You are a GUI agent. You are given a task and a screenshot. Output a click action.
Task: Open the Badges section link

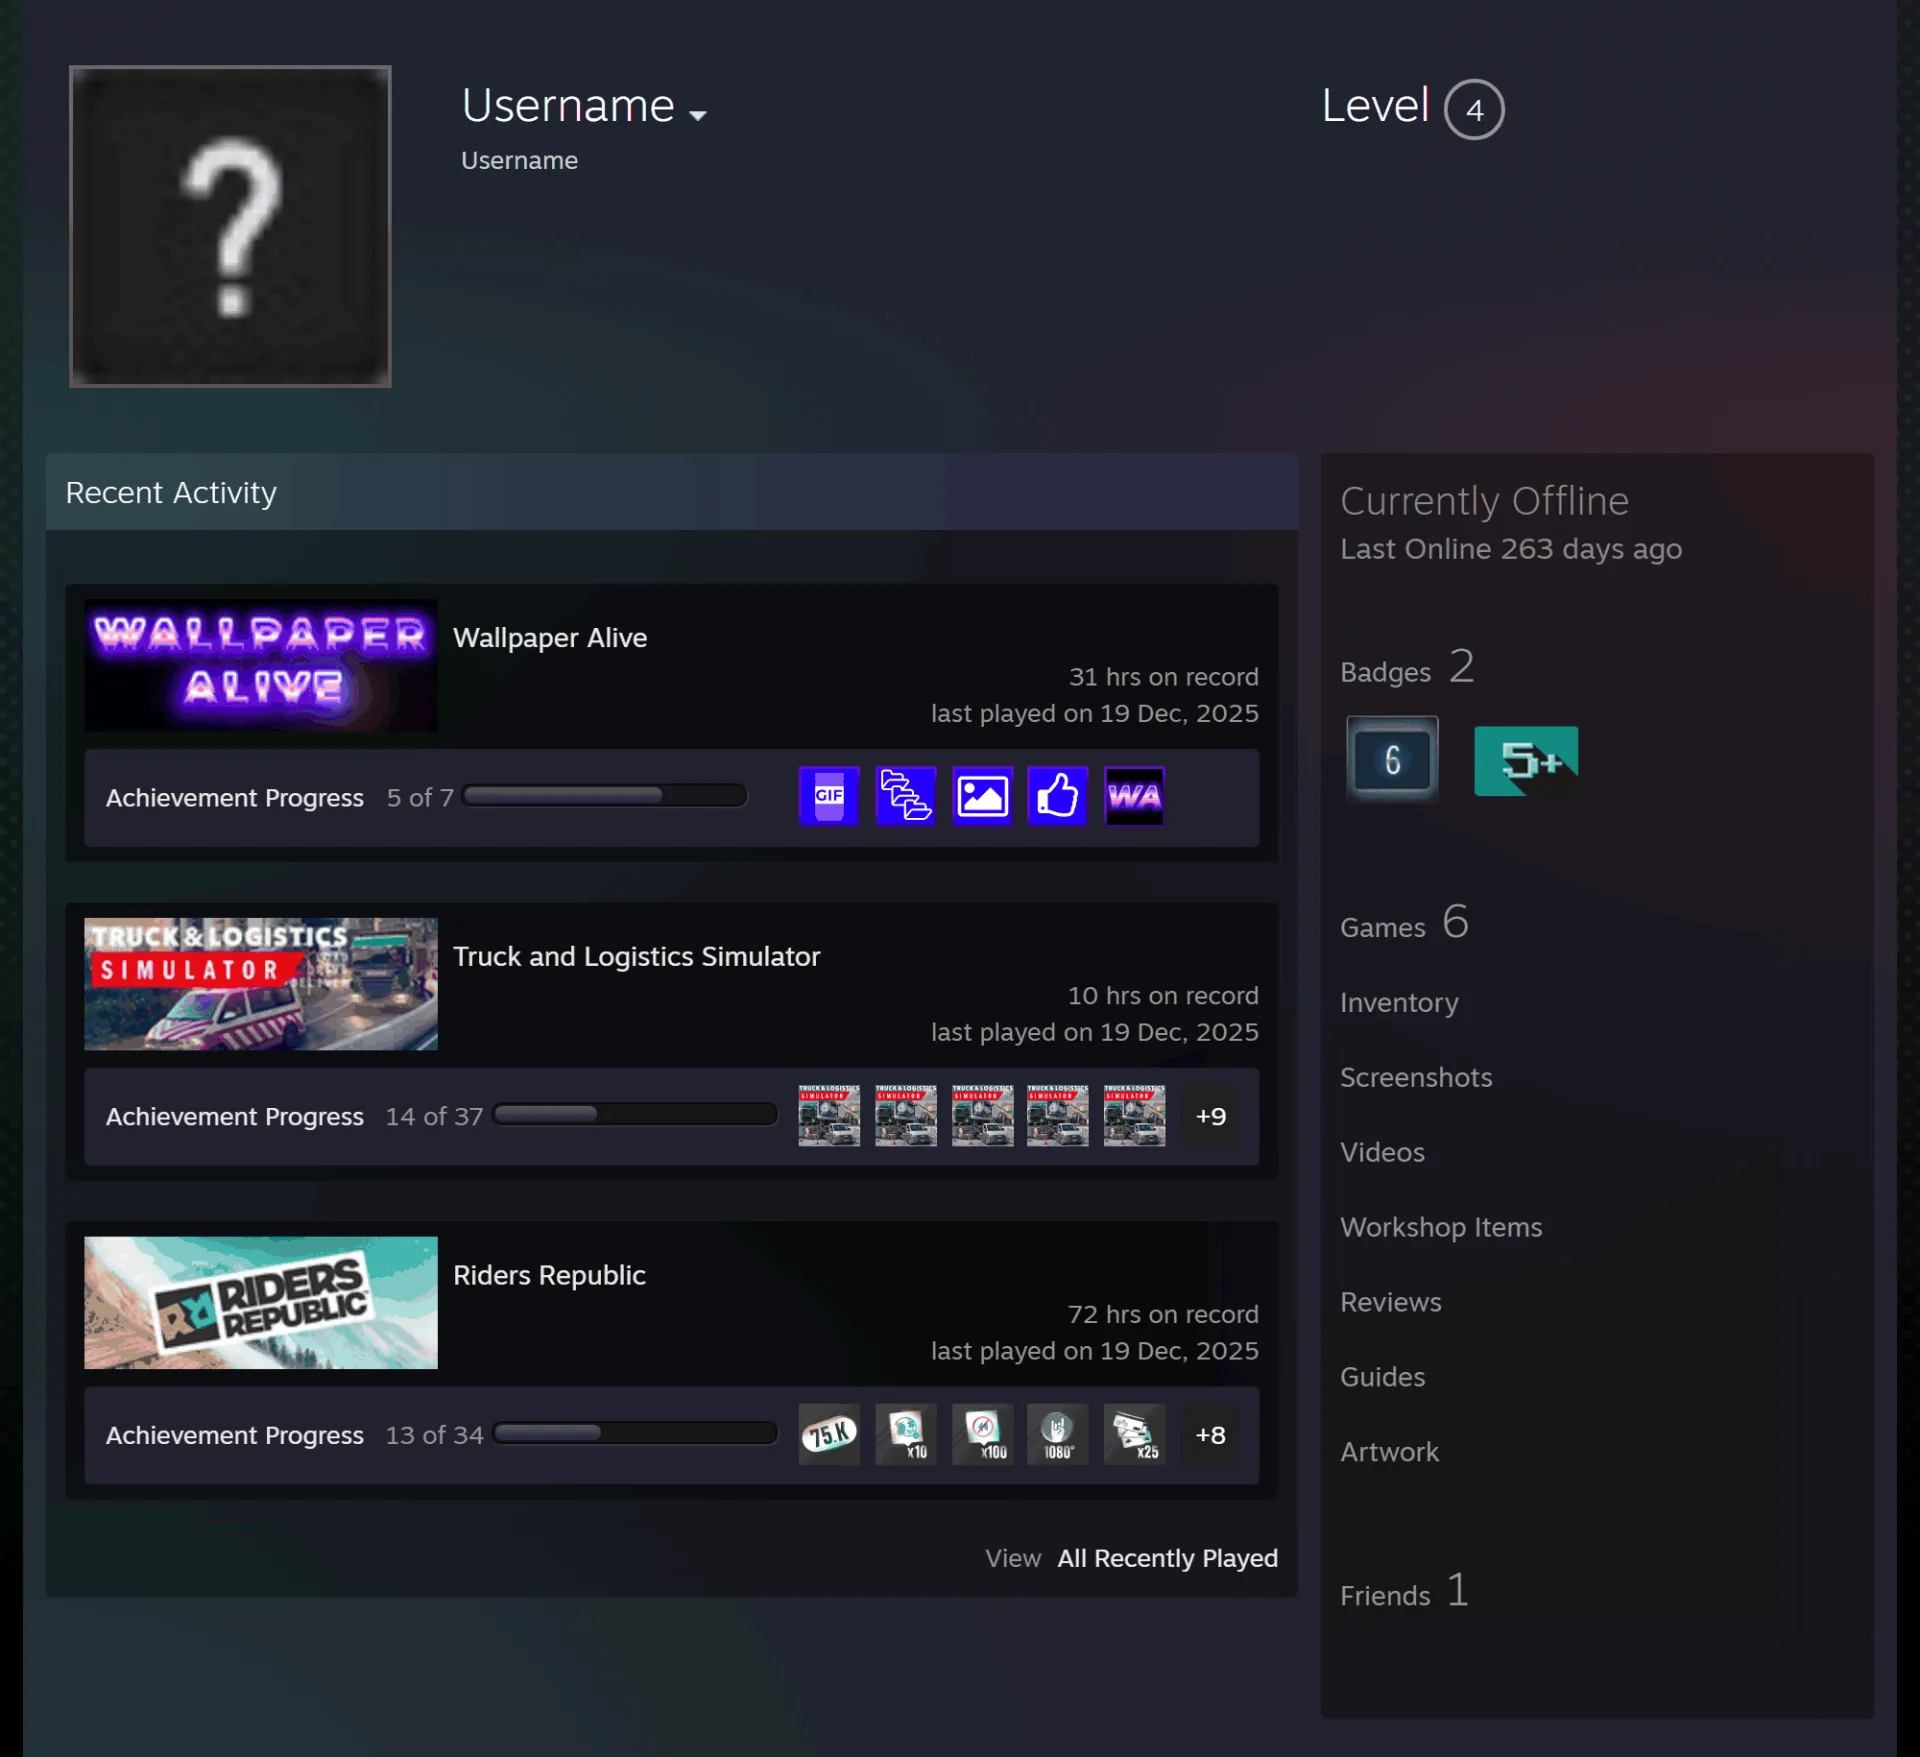1407,668
